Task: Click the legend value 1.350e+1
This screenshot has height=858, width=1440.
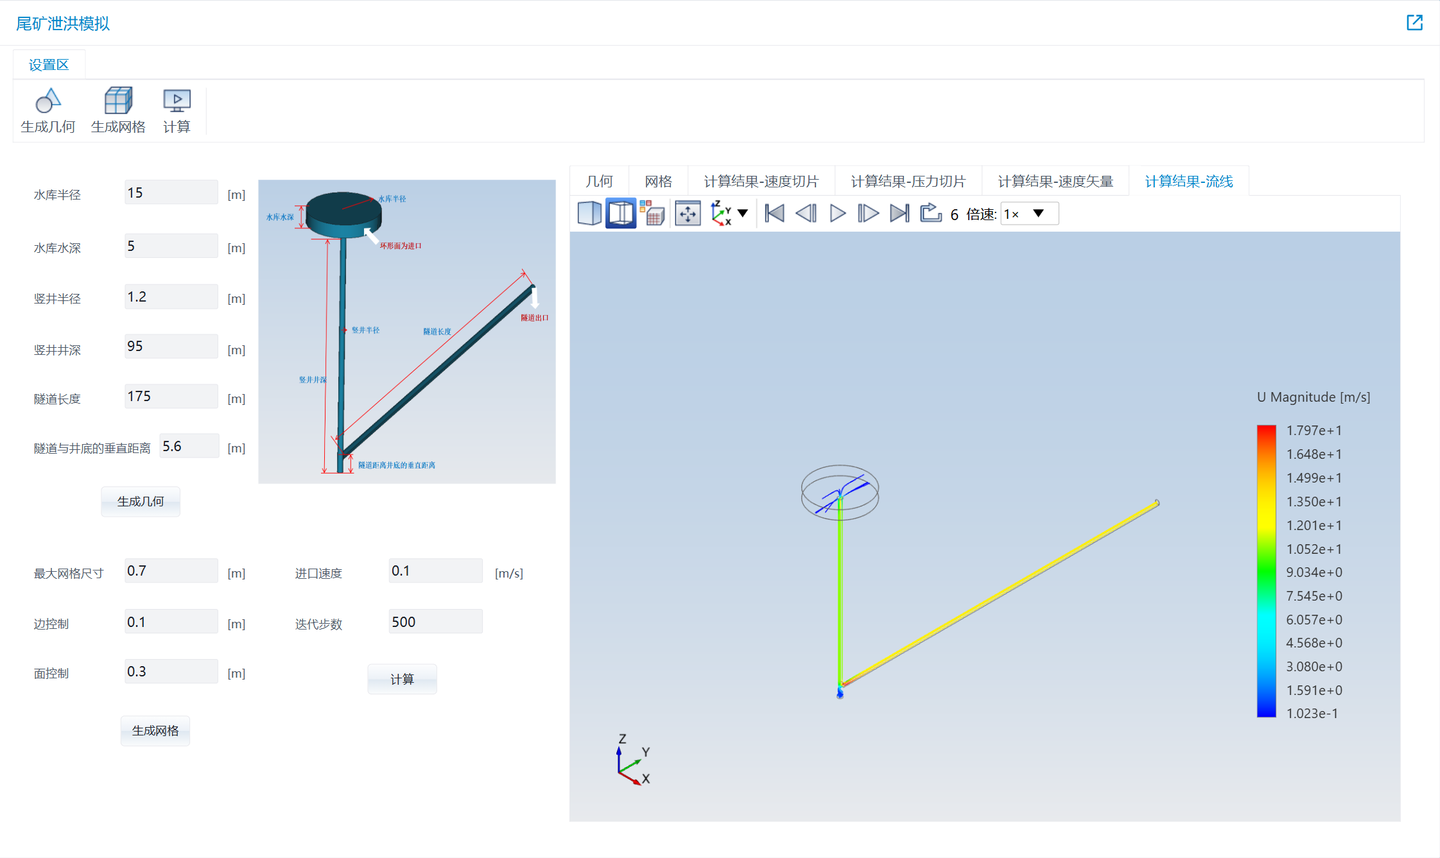Action: 1314,502
